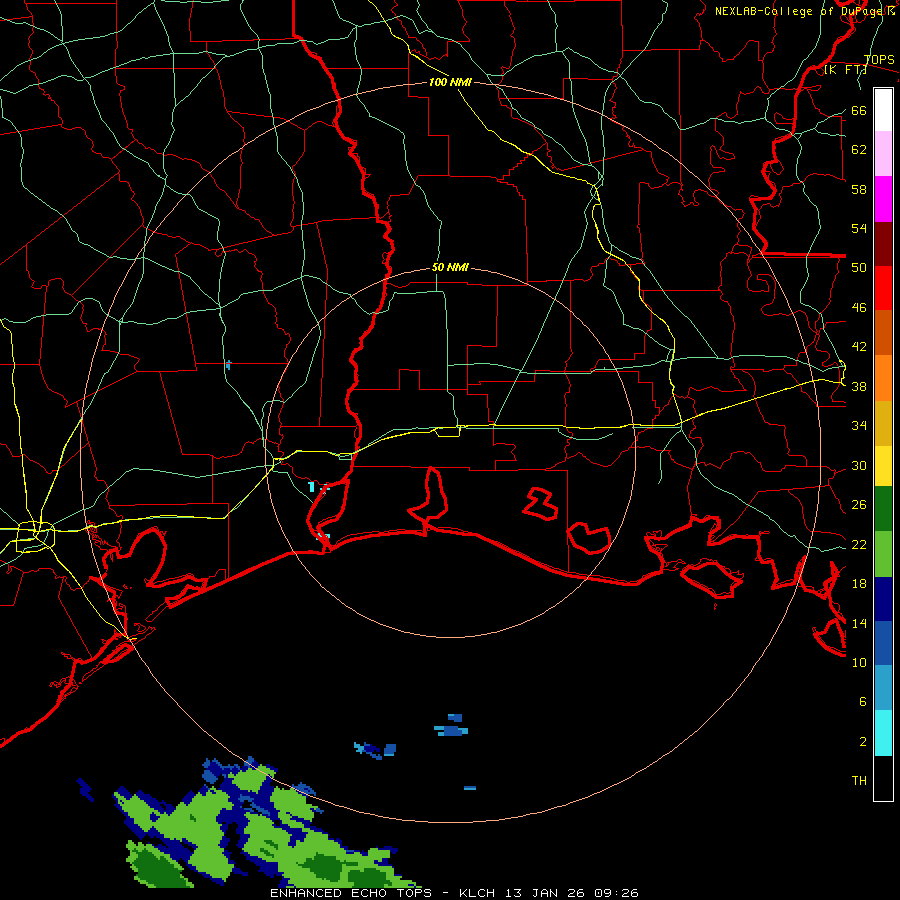Click the light blue 14 K FT swatch
The height and width of the screenshot is (900, 900).
click(883, 688)
